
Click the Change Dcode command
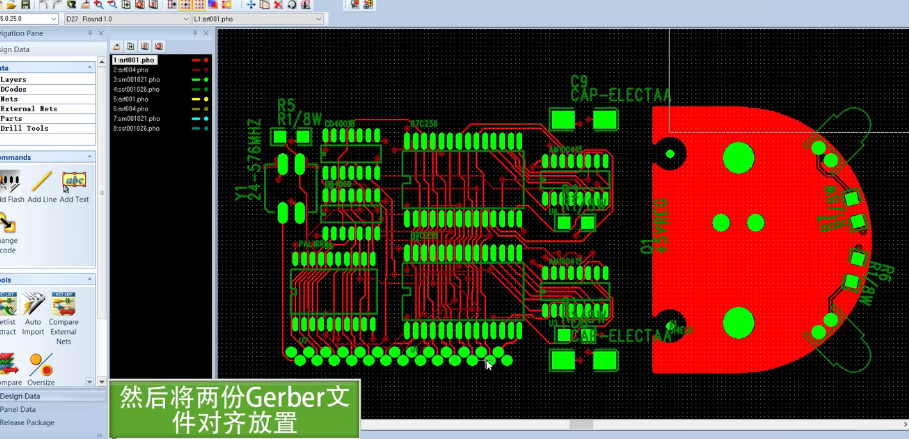click(x=8, y=234)
